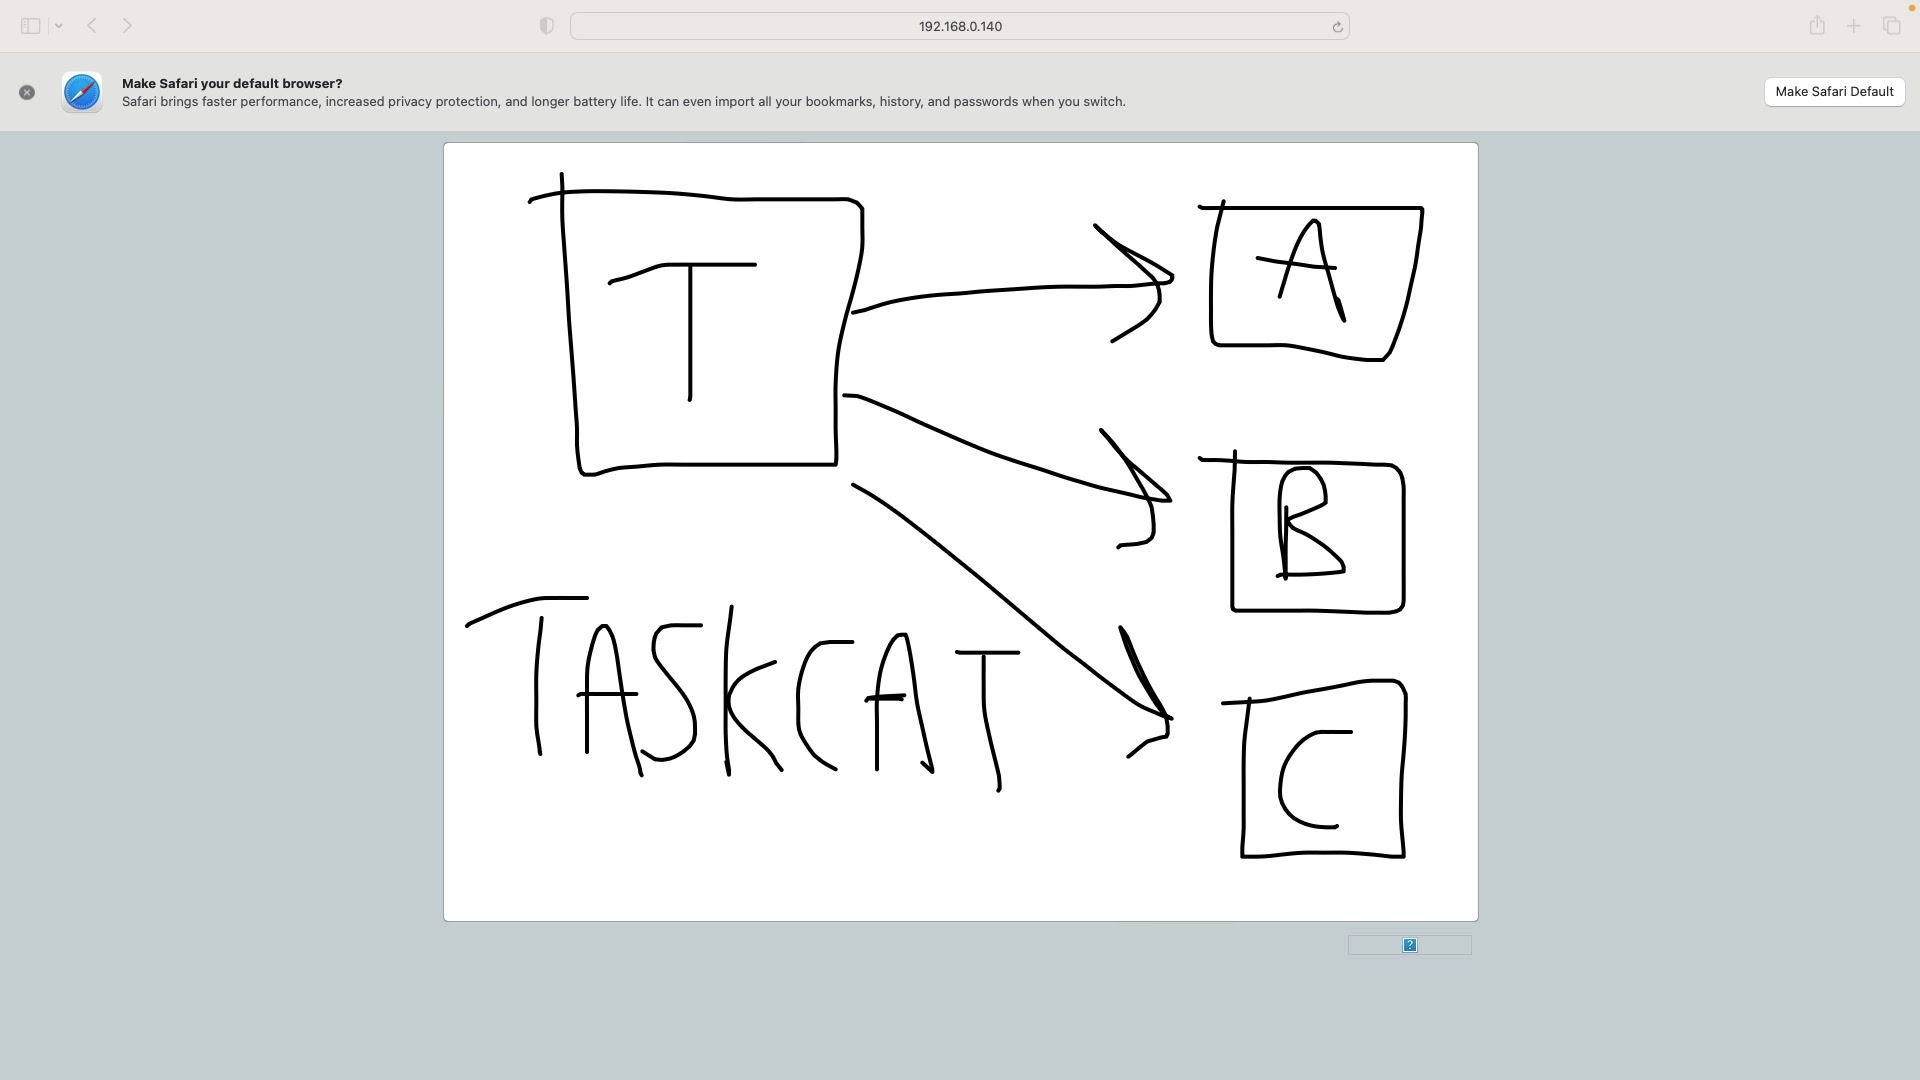This screenshot has height=1080, width=1920.
Task: Expand the tab group dropdown chevron
Action: pyautogui.click(x=59, y=26)
